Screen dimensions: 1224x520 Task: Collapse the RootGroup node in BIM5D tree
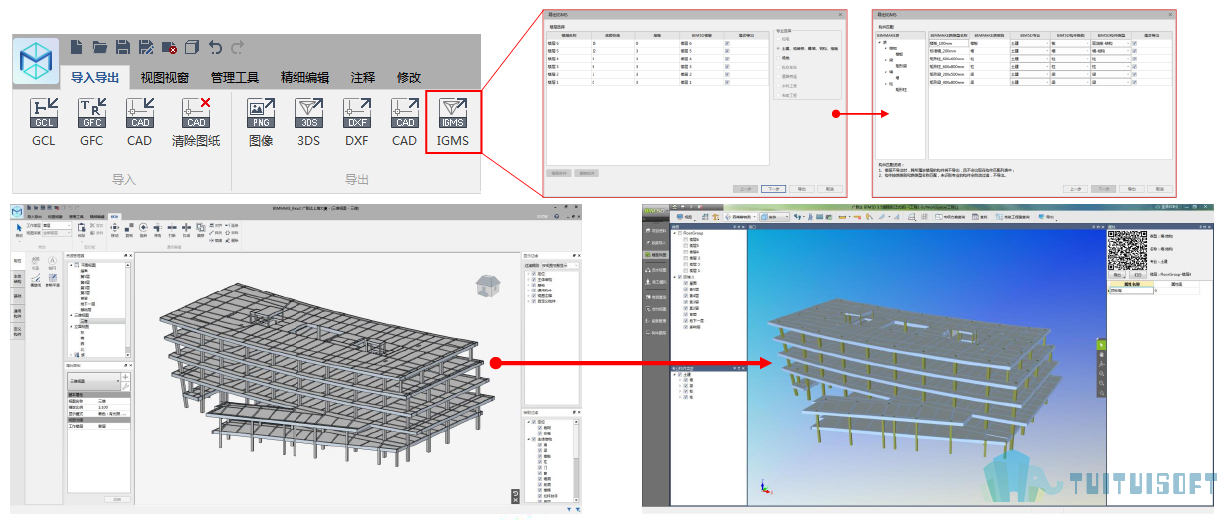click(675, 233)
